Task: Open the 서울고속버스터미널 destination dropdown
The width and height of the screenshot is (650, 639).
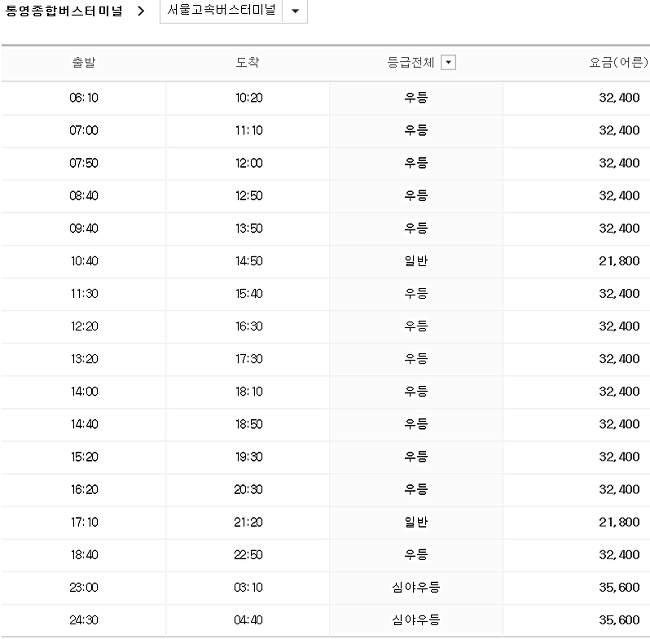Action: pyautogui.click(x=233, y=11)
